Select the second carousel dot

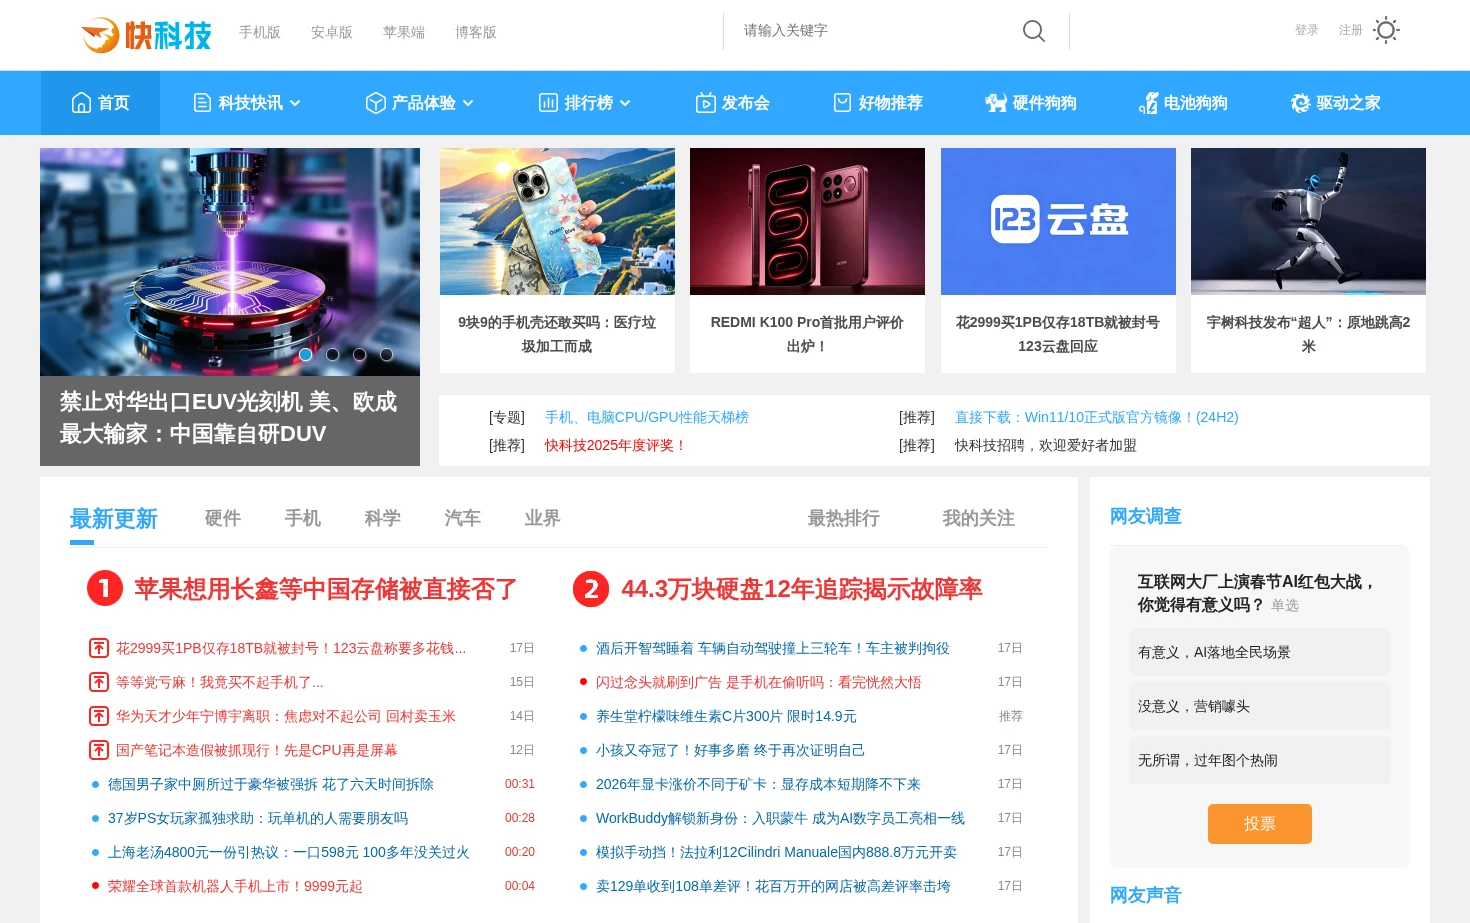tap(333, 354)
